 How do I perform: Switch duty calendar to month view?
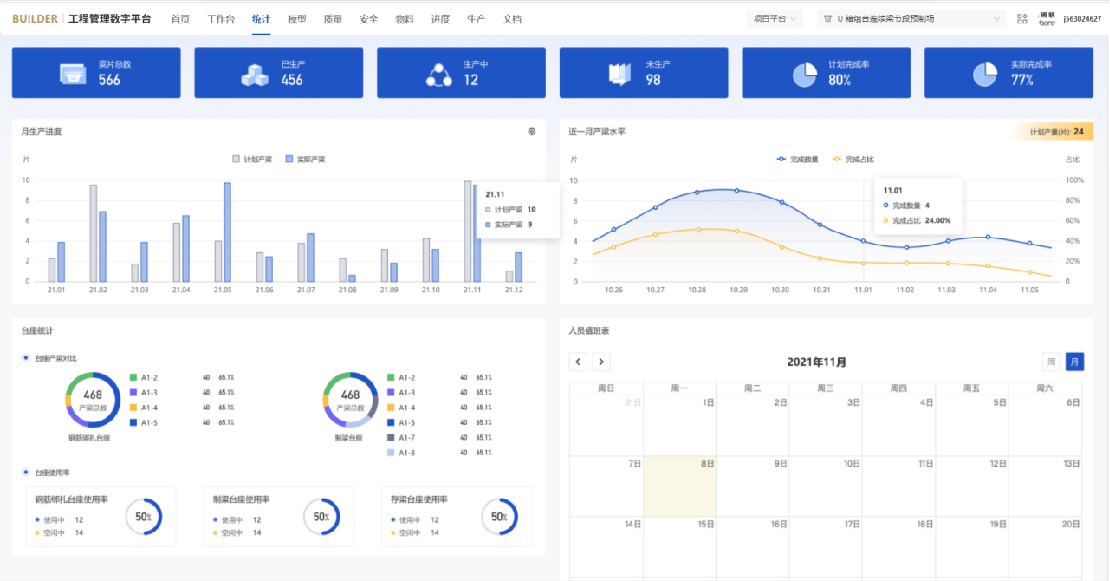pyautogui.click(x=1075, y=362)
